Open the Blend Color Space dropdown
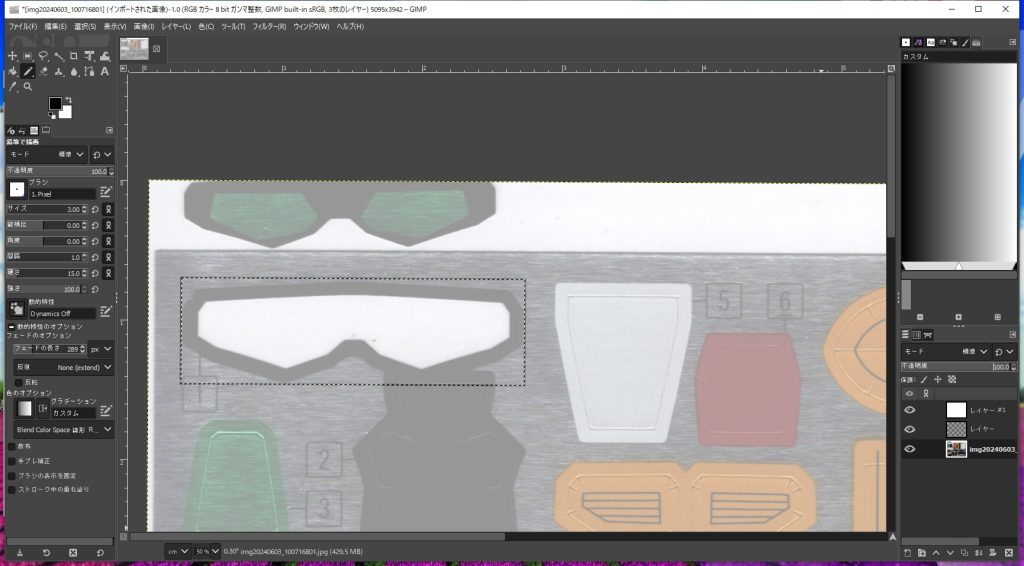The width and height of the screenshot is (1024, 566). click(62, 430)
